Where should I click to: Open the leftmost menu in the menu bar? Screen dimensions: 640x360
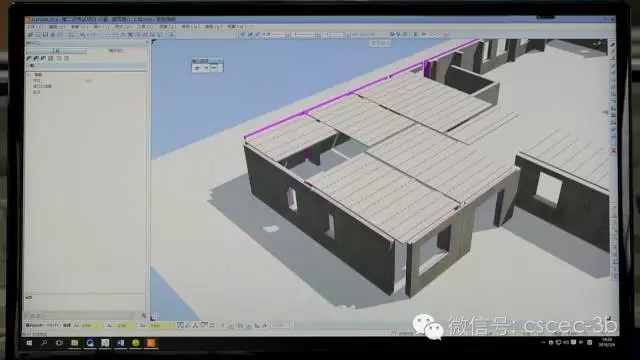pos(33,27)
